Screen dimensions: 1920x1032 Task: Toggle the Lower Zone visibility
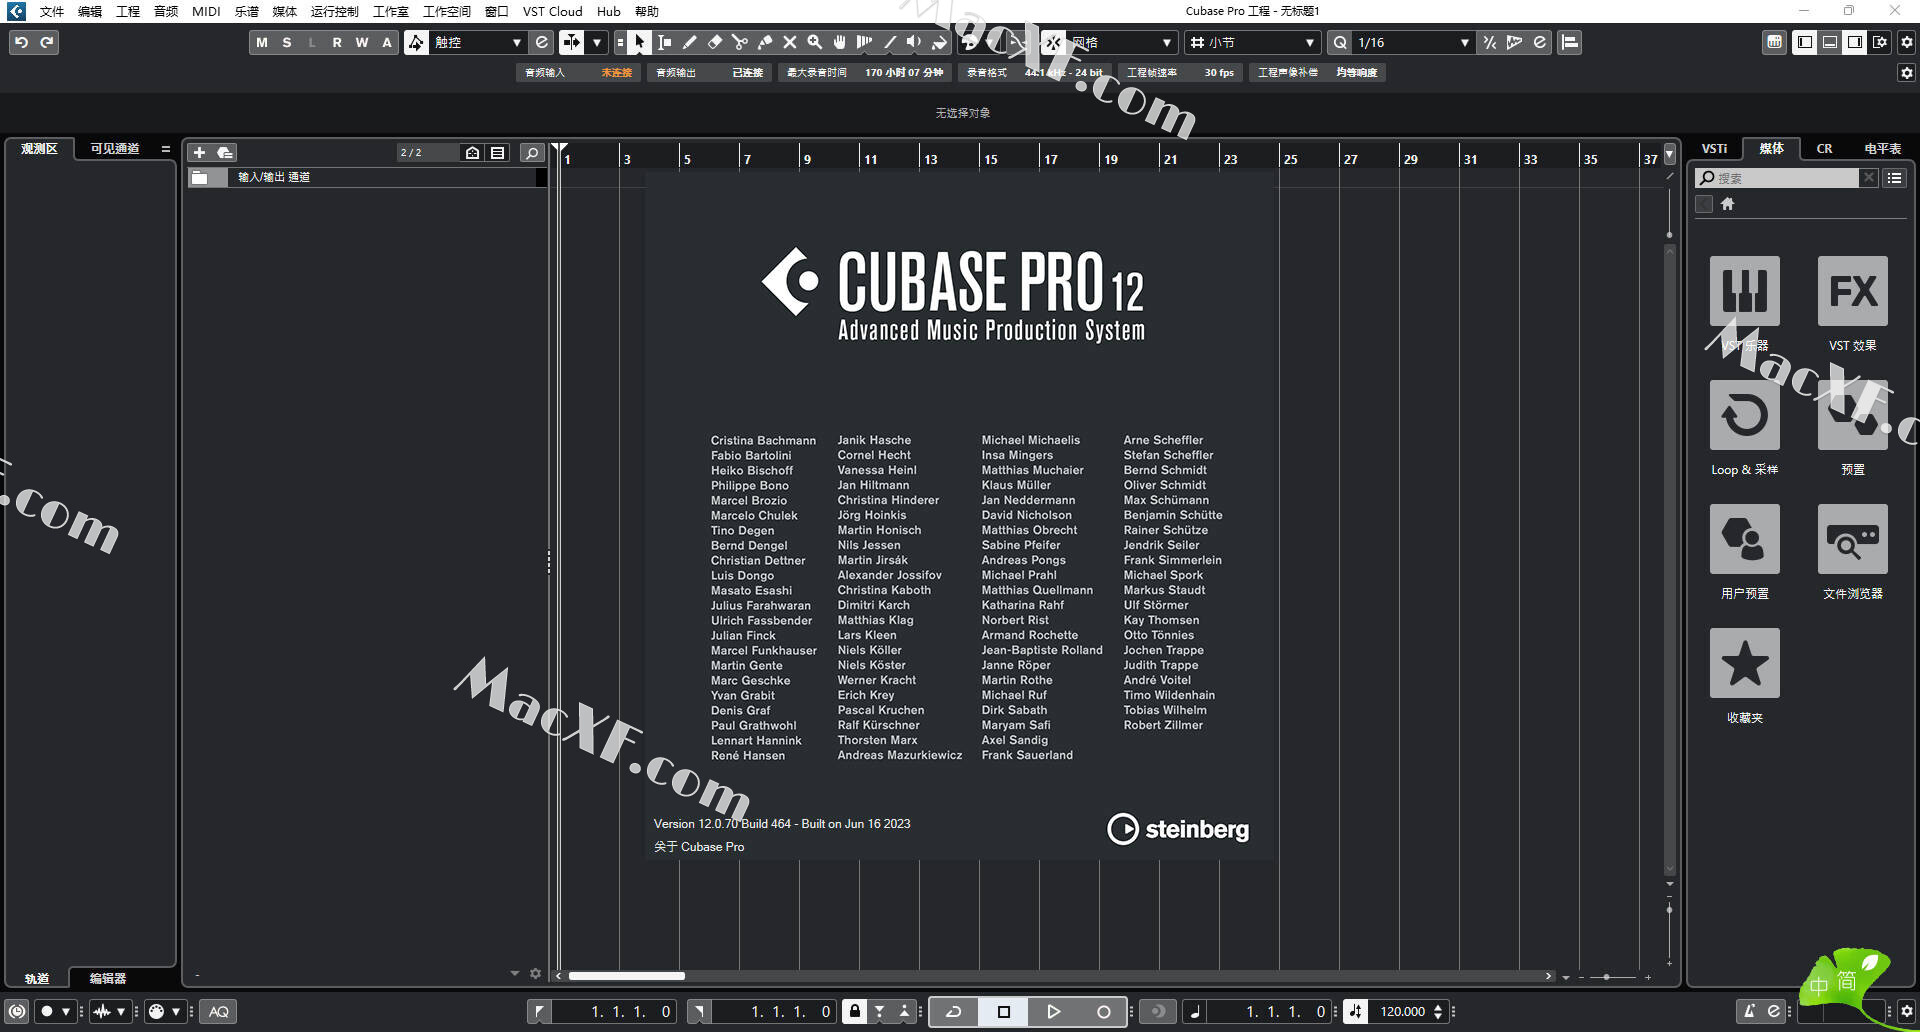pos(1830,42)
